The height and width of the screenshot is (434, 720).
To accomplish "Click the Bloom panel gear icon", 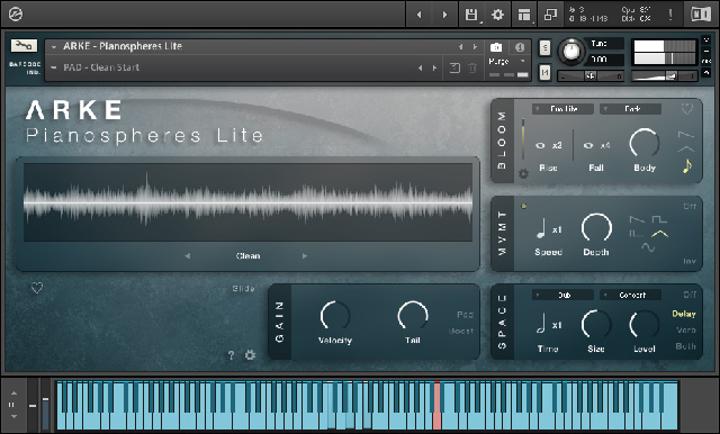I will tap(523, 174).
